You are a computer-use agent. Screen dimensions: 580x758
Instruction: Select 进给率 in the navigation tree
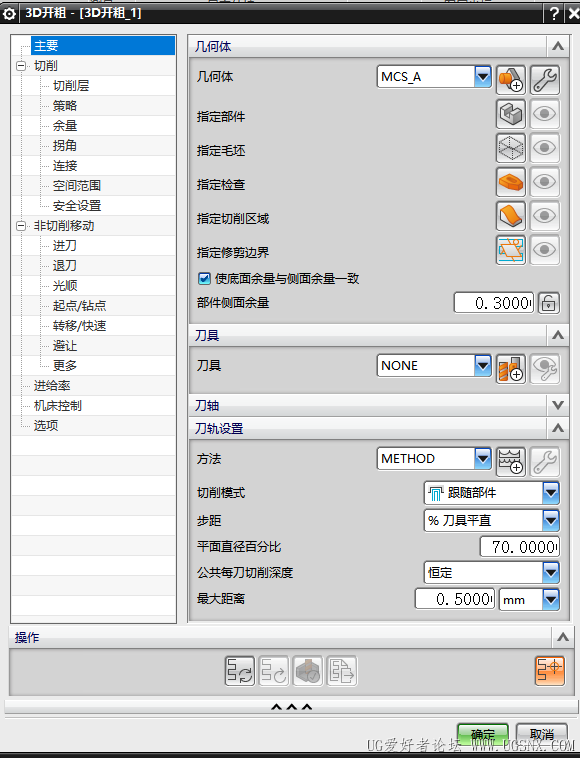(x=52, y=386)
